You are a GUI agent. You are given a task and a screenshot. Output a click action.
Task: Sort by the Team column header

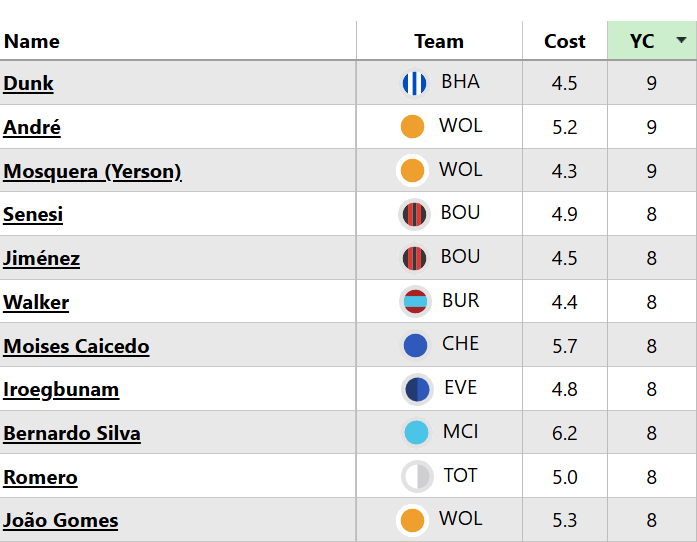(x=439, y=41)
